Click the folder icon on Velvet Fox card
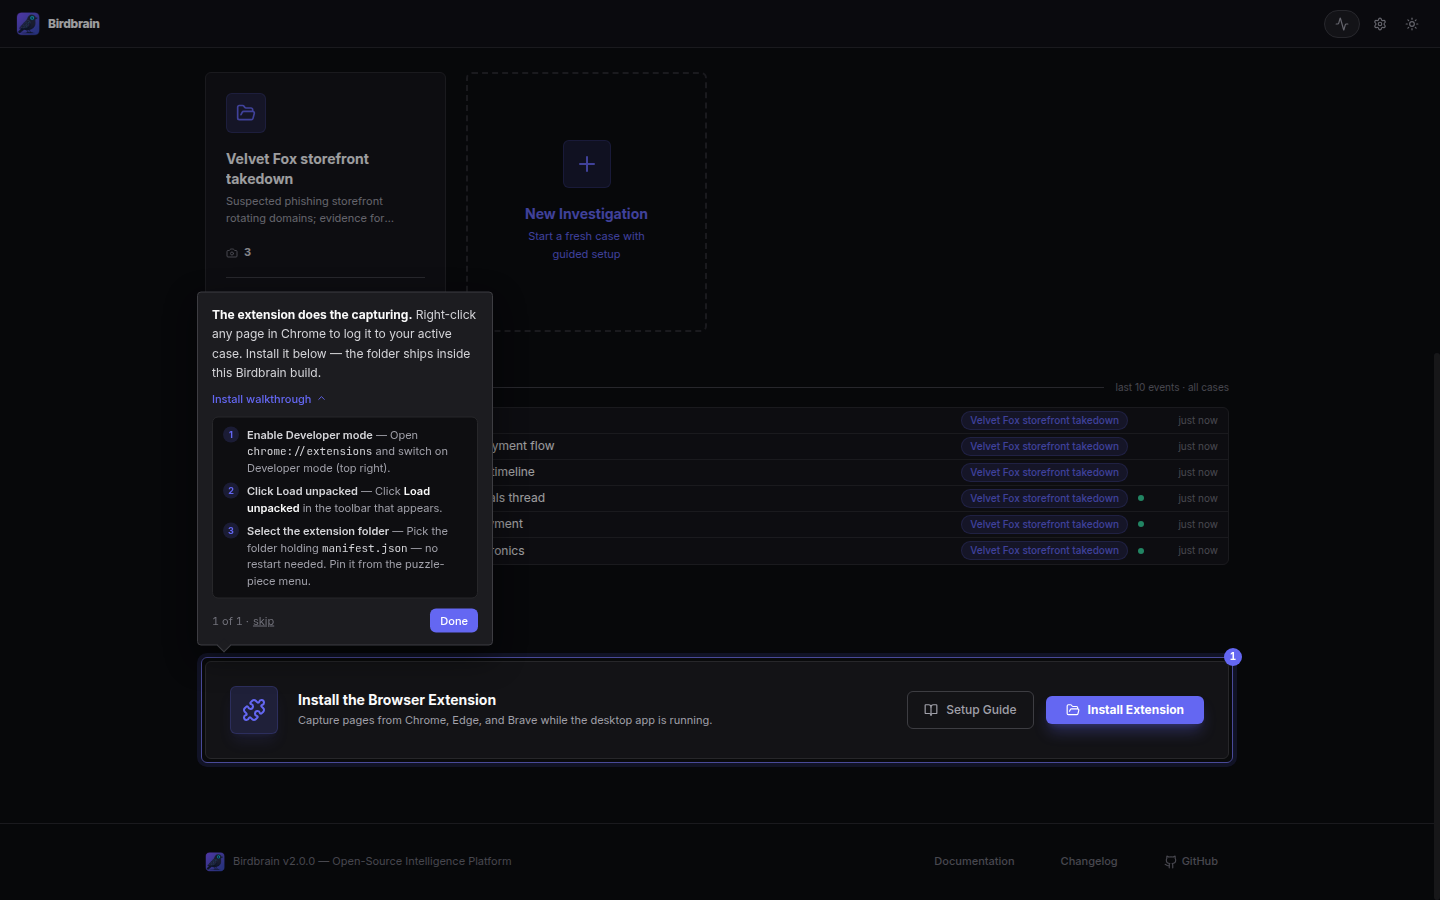The width and height of the screenshot is (1440, 900). [x=246, y=113]
